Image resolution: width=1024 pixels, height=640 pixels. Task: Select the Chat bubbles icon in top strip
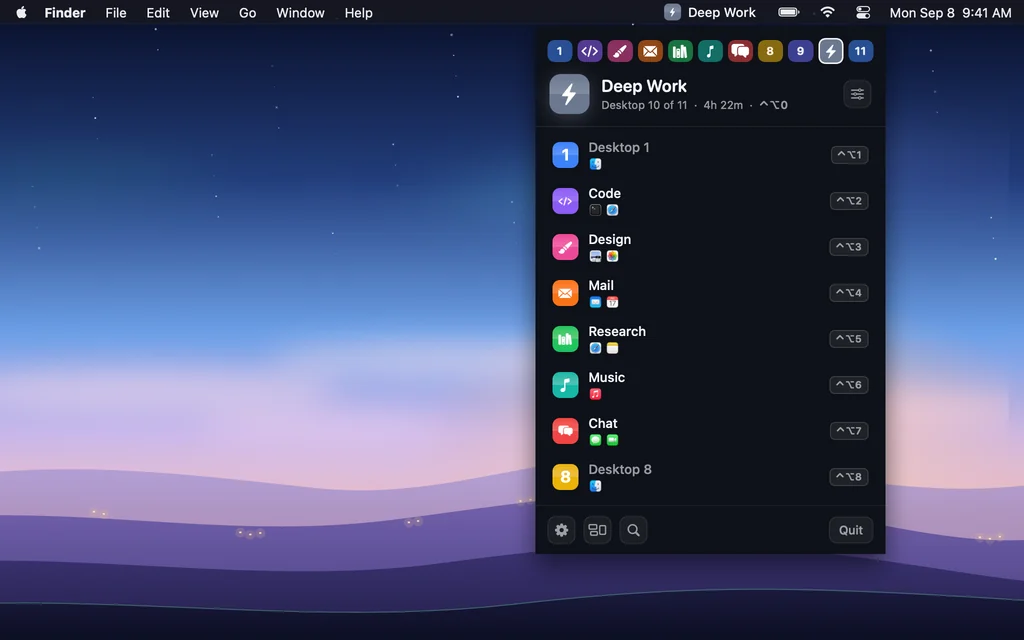point(740,51)
